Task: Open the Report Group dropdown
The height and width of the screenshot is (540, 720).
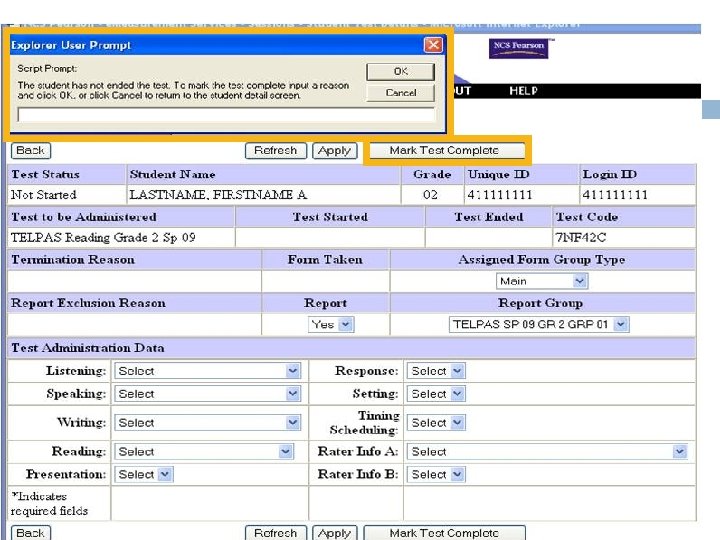Action: tap(539, 325)
